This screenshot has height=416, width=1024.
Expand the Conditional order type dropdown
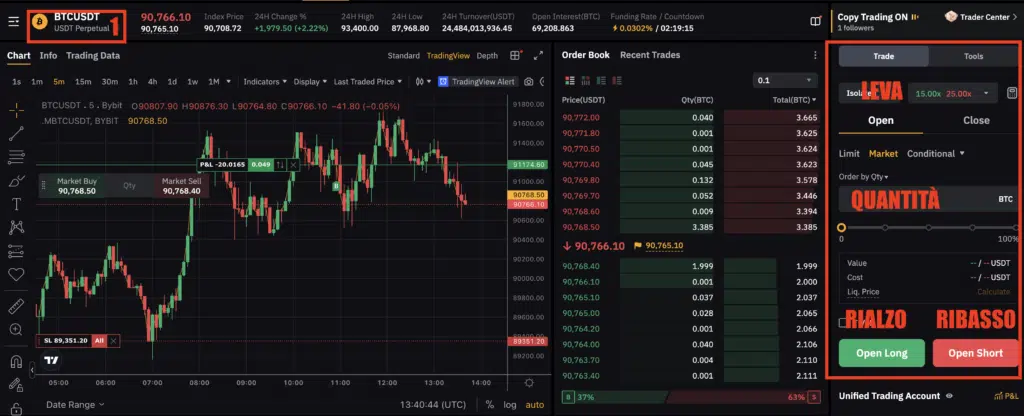(936, 153)
